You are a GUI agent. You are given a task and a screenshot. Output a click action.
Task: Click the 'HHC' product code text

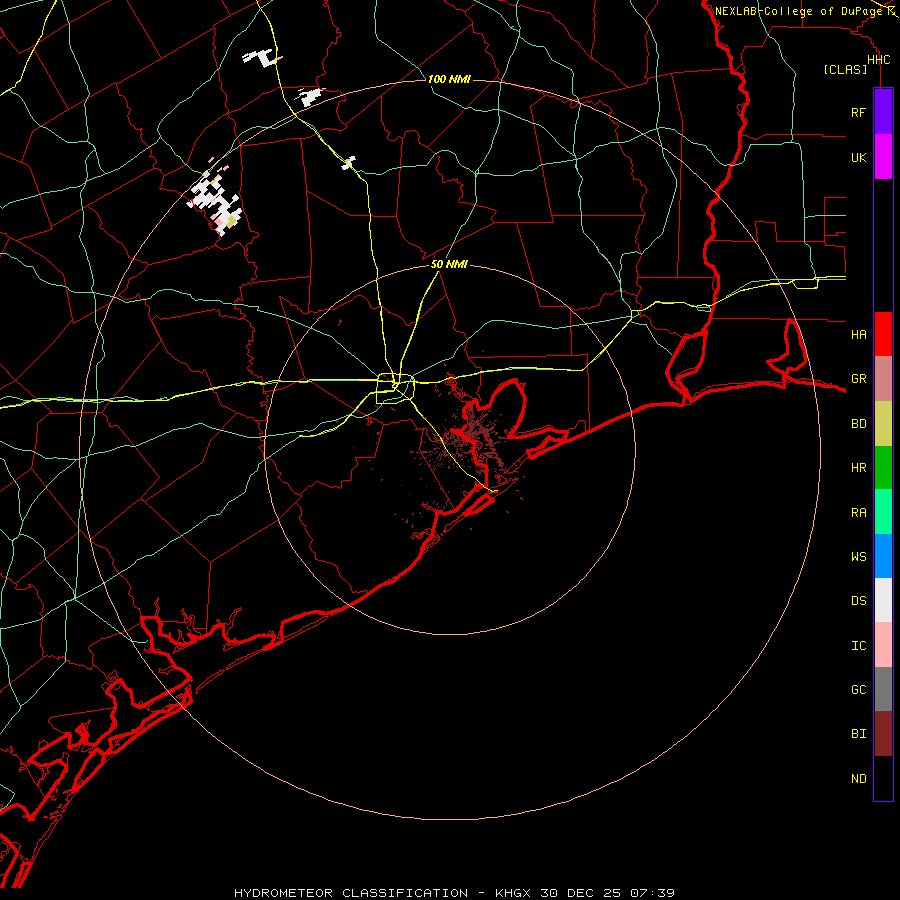click(x=879, y=60)
